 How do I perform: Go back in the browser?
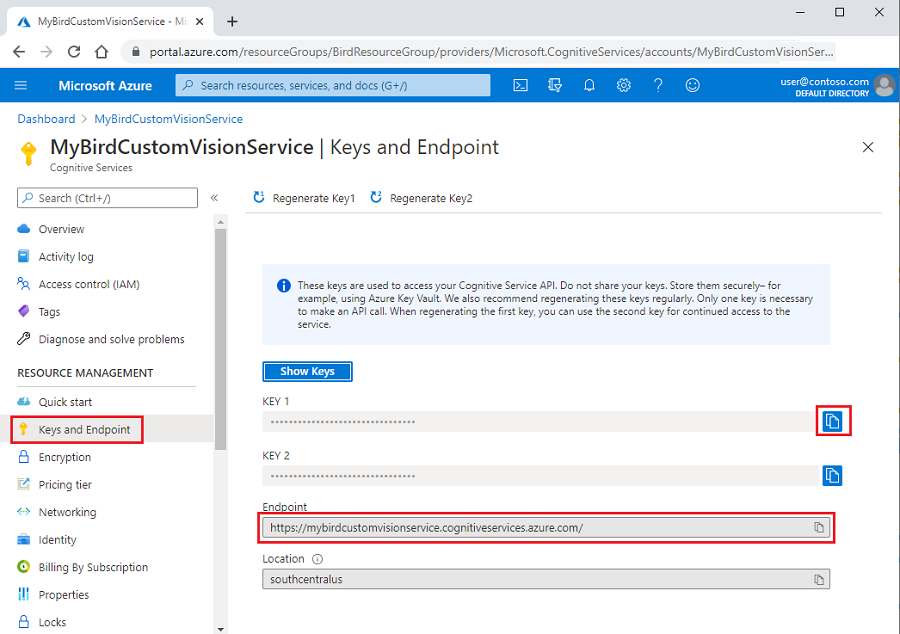tap(19, 52)
